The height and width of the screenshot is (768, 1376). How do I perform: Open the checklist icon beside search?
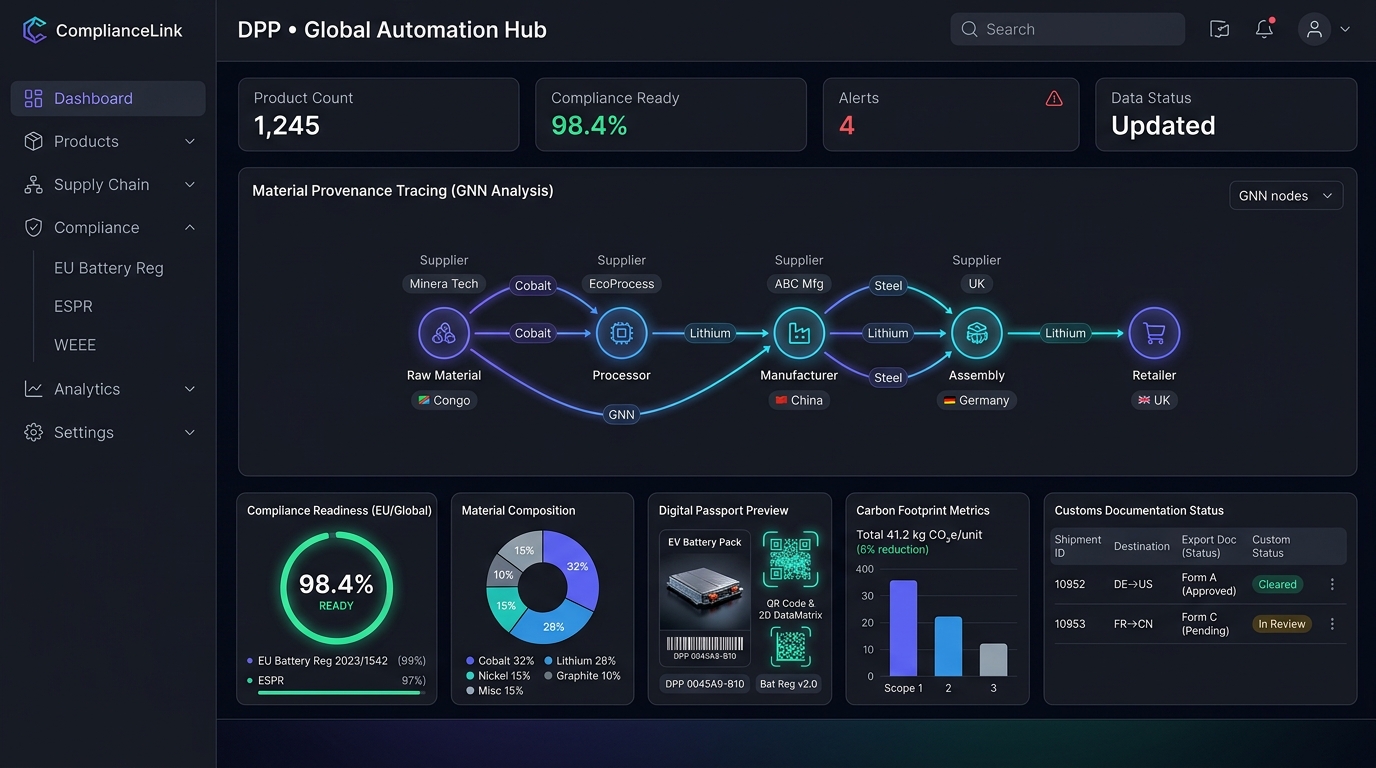pos(1219,29)
